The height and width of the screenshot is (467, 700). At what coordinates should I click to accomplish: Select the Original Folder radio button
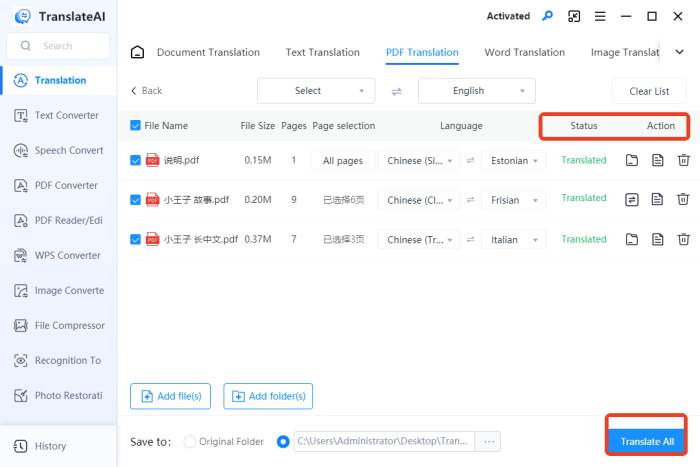189,442
